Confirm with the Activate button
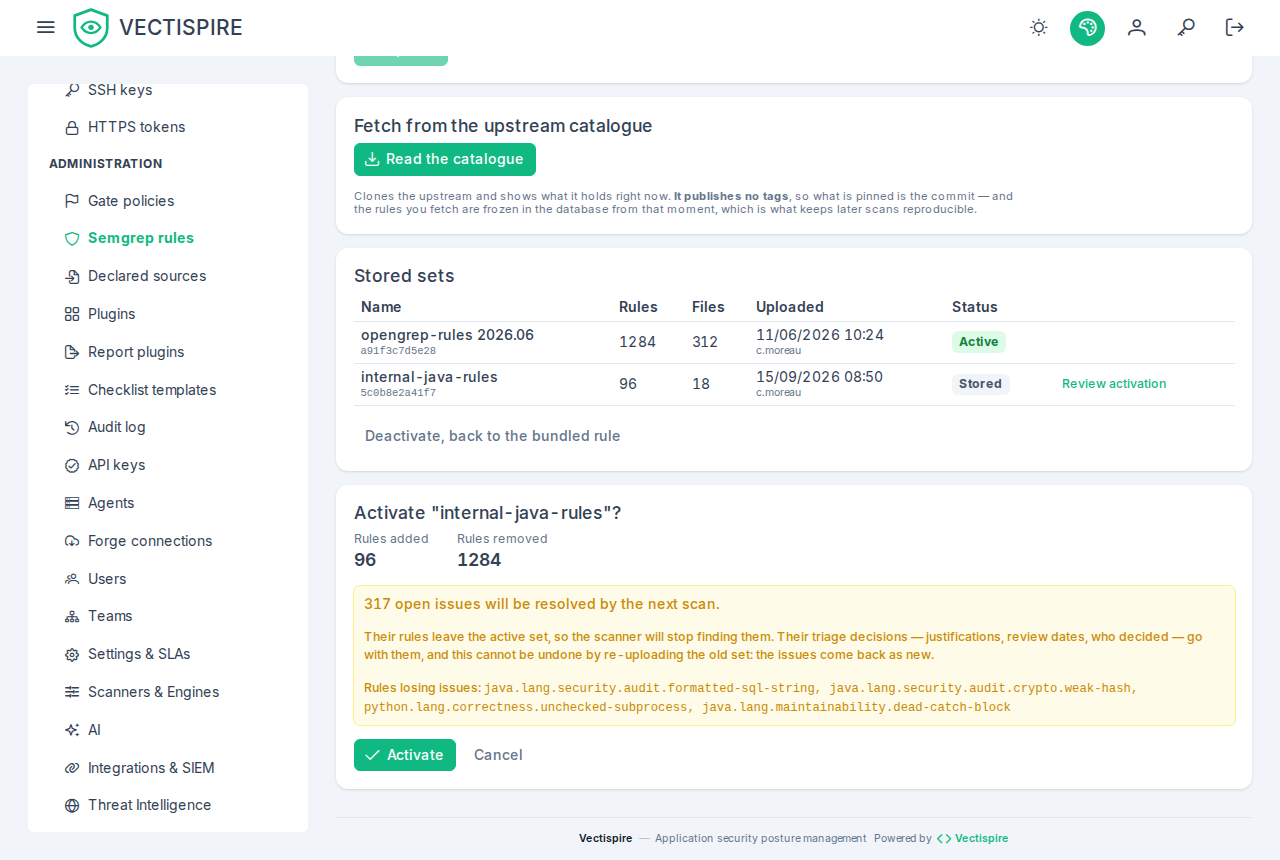Screen dimensions: 1280x860 [405, 755]
